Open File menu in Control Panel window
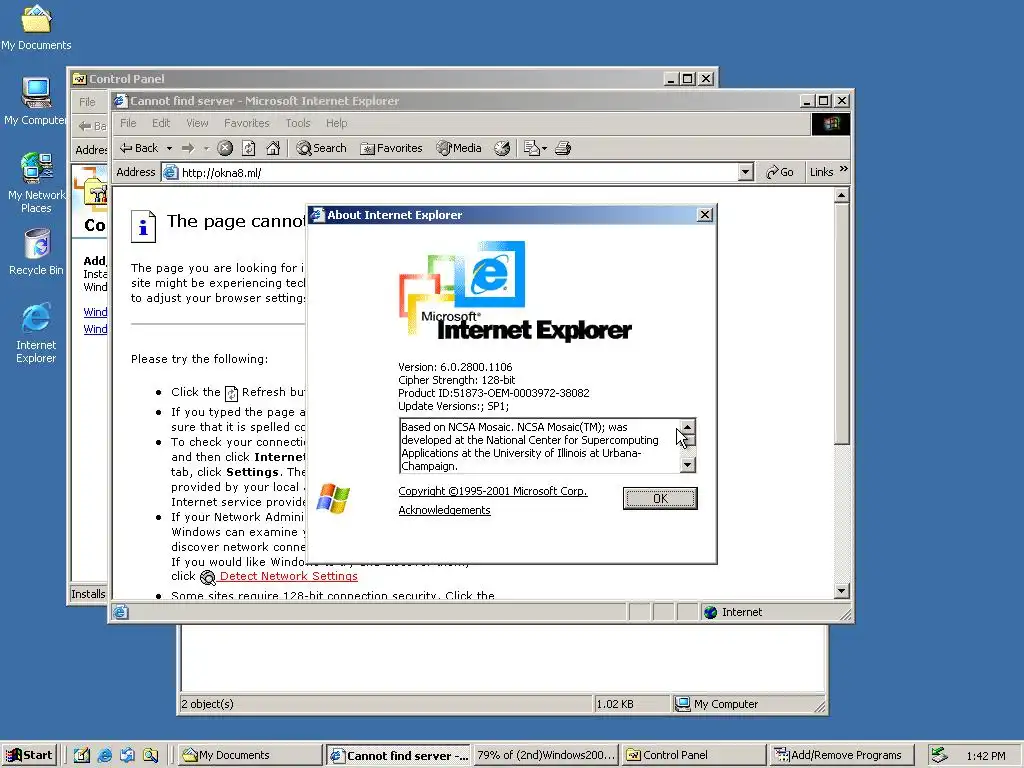 [87, 102]
